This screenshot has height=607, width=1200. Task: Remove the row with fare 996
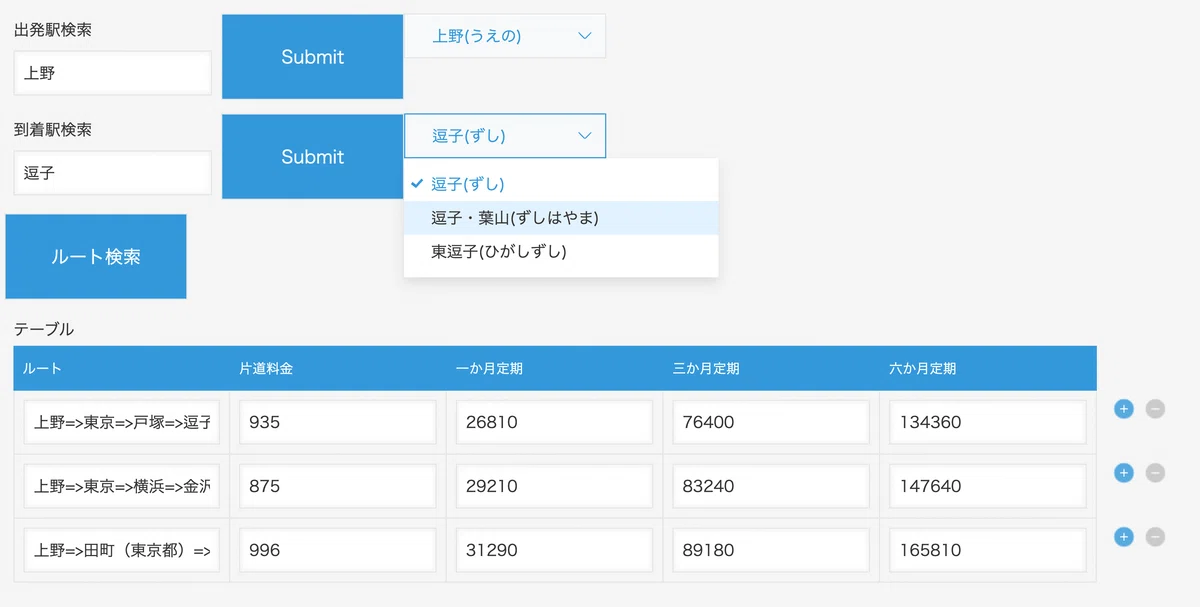coord(1155,537)
